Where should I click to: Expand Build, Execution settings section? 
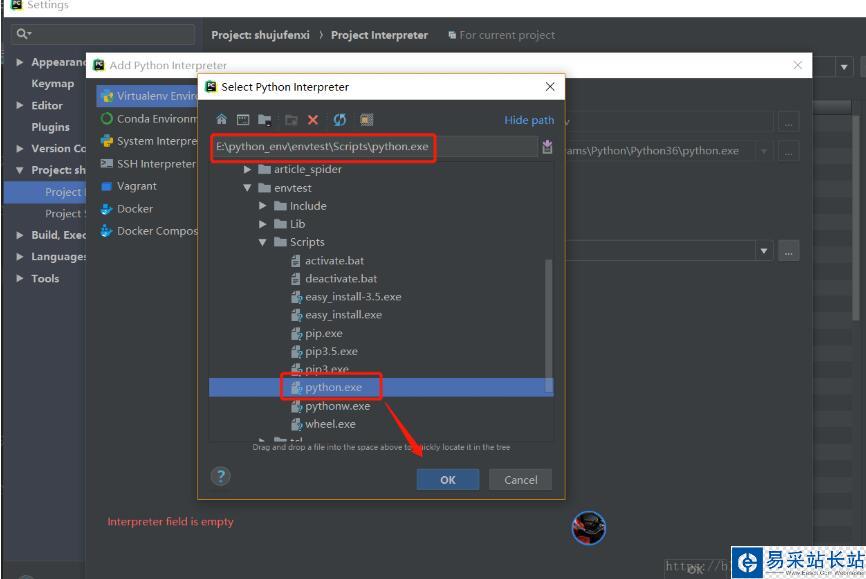20,235
